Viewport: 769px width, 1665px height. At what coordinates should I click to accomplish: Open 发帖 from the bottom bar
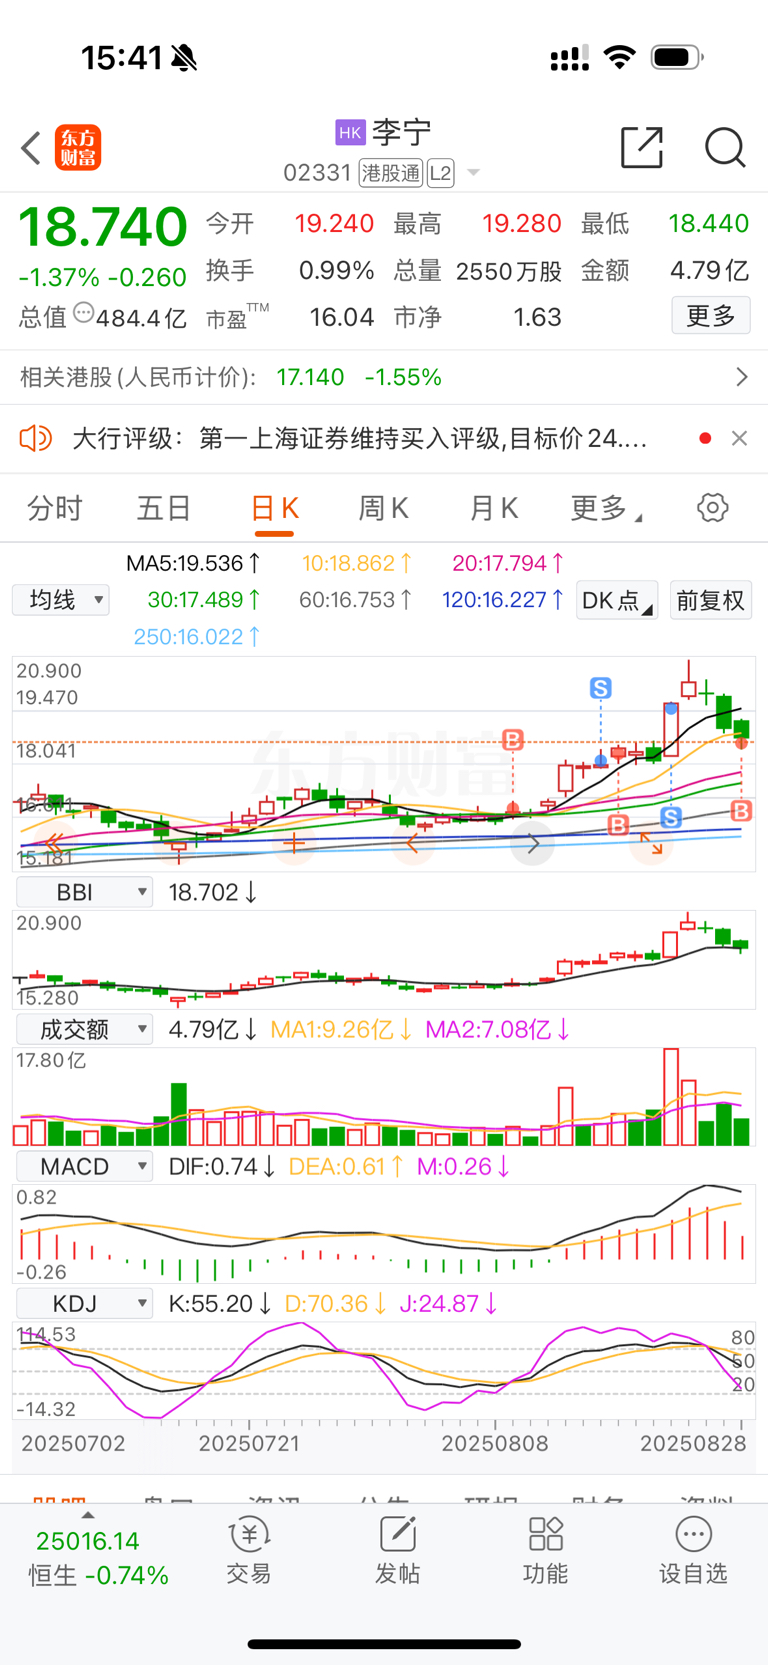coord(397,1551)
